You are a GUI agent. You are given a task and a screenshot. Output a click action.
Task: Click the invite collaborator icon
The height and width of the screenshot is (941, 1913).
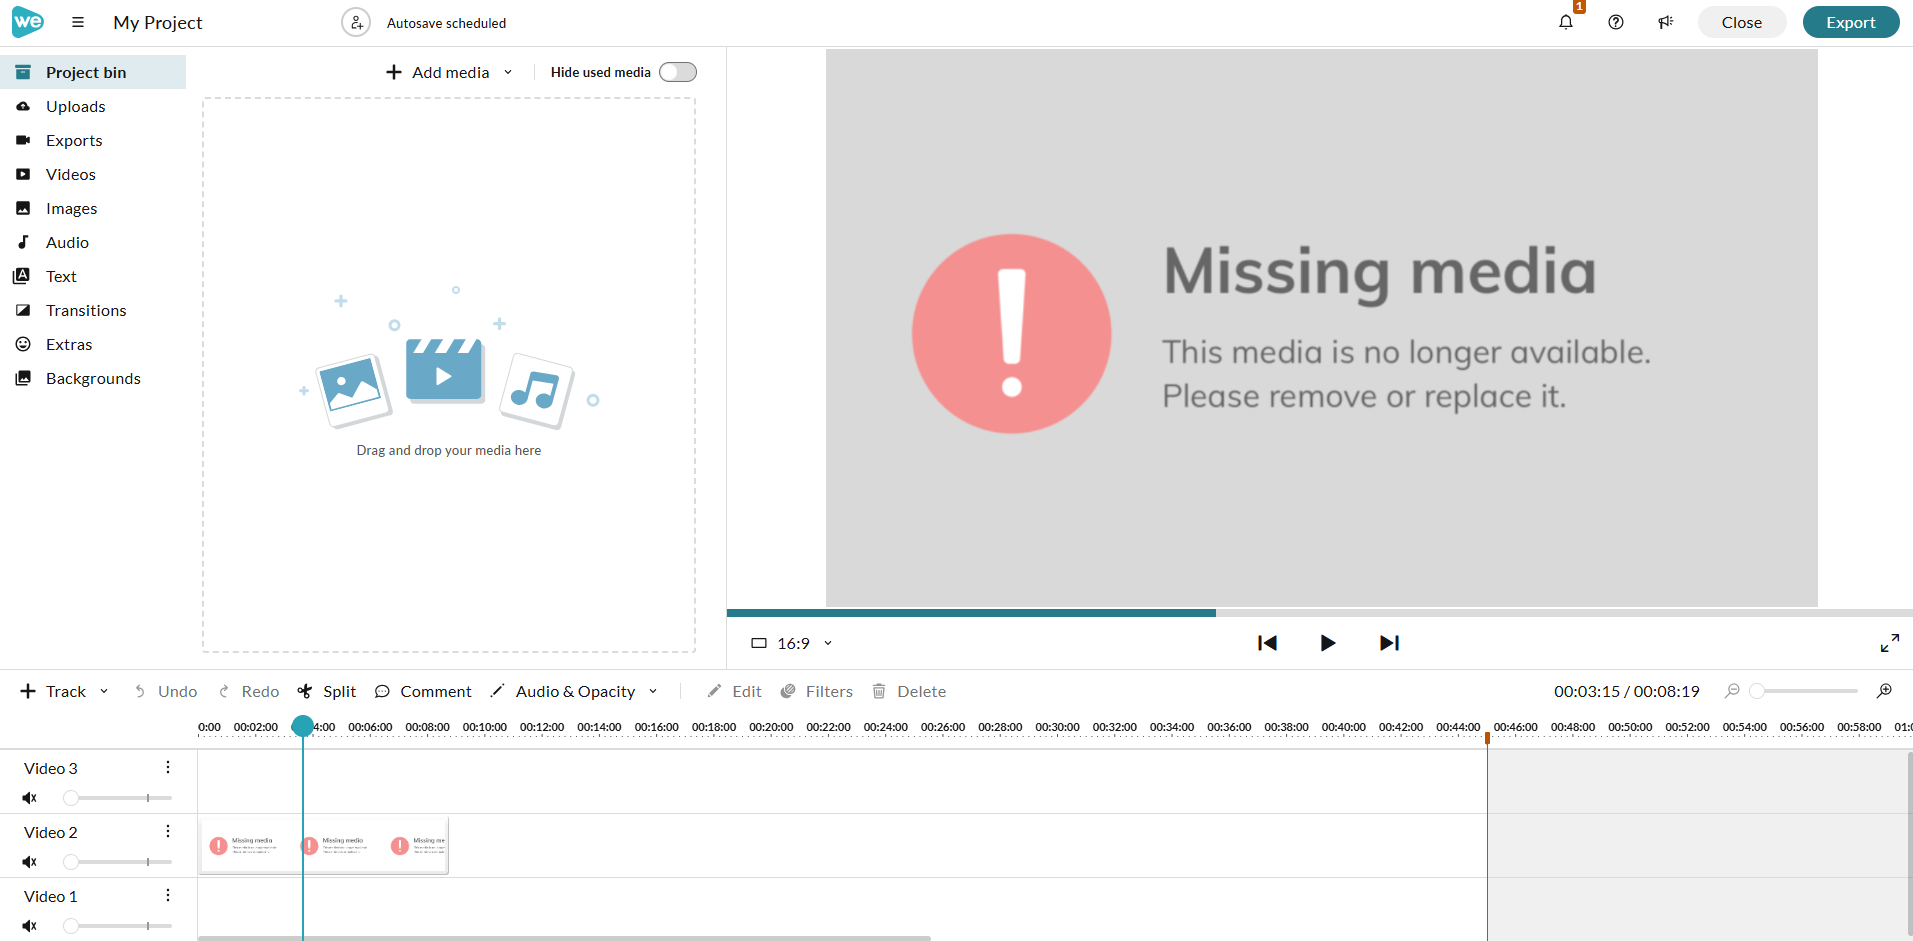pos(356,22)
